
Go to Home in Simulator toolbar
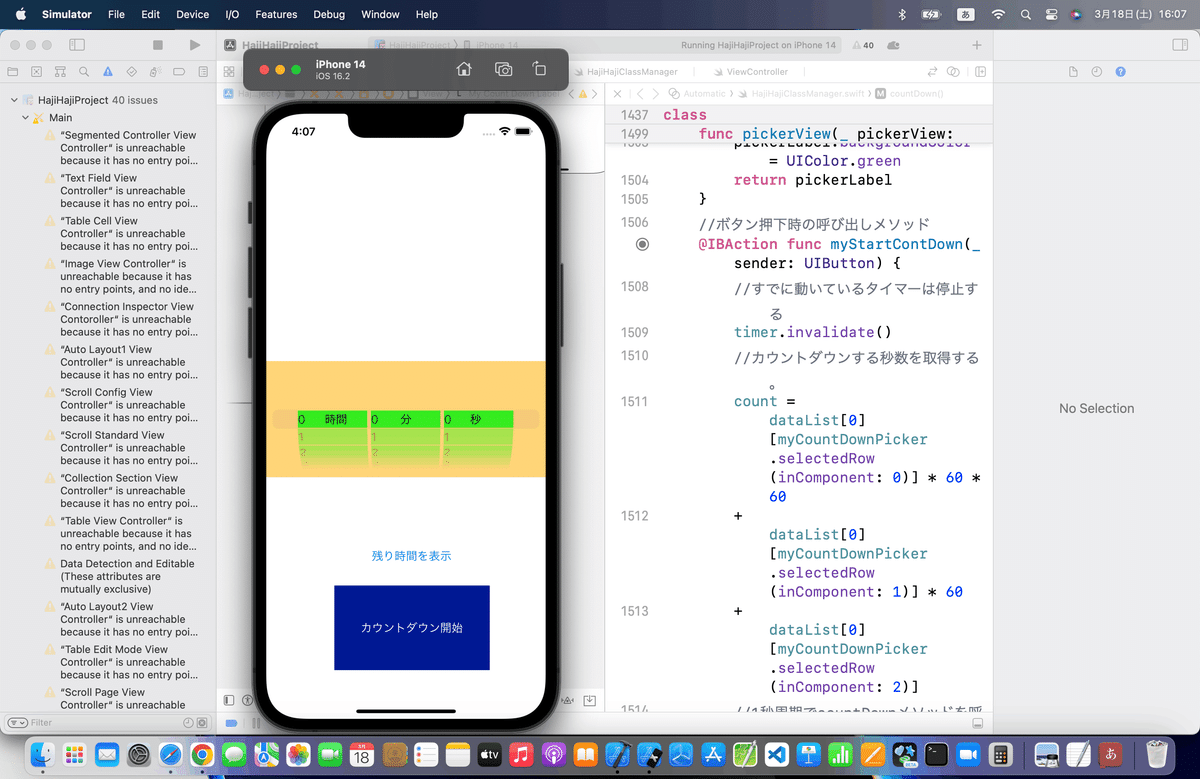tap(464, 69)
